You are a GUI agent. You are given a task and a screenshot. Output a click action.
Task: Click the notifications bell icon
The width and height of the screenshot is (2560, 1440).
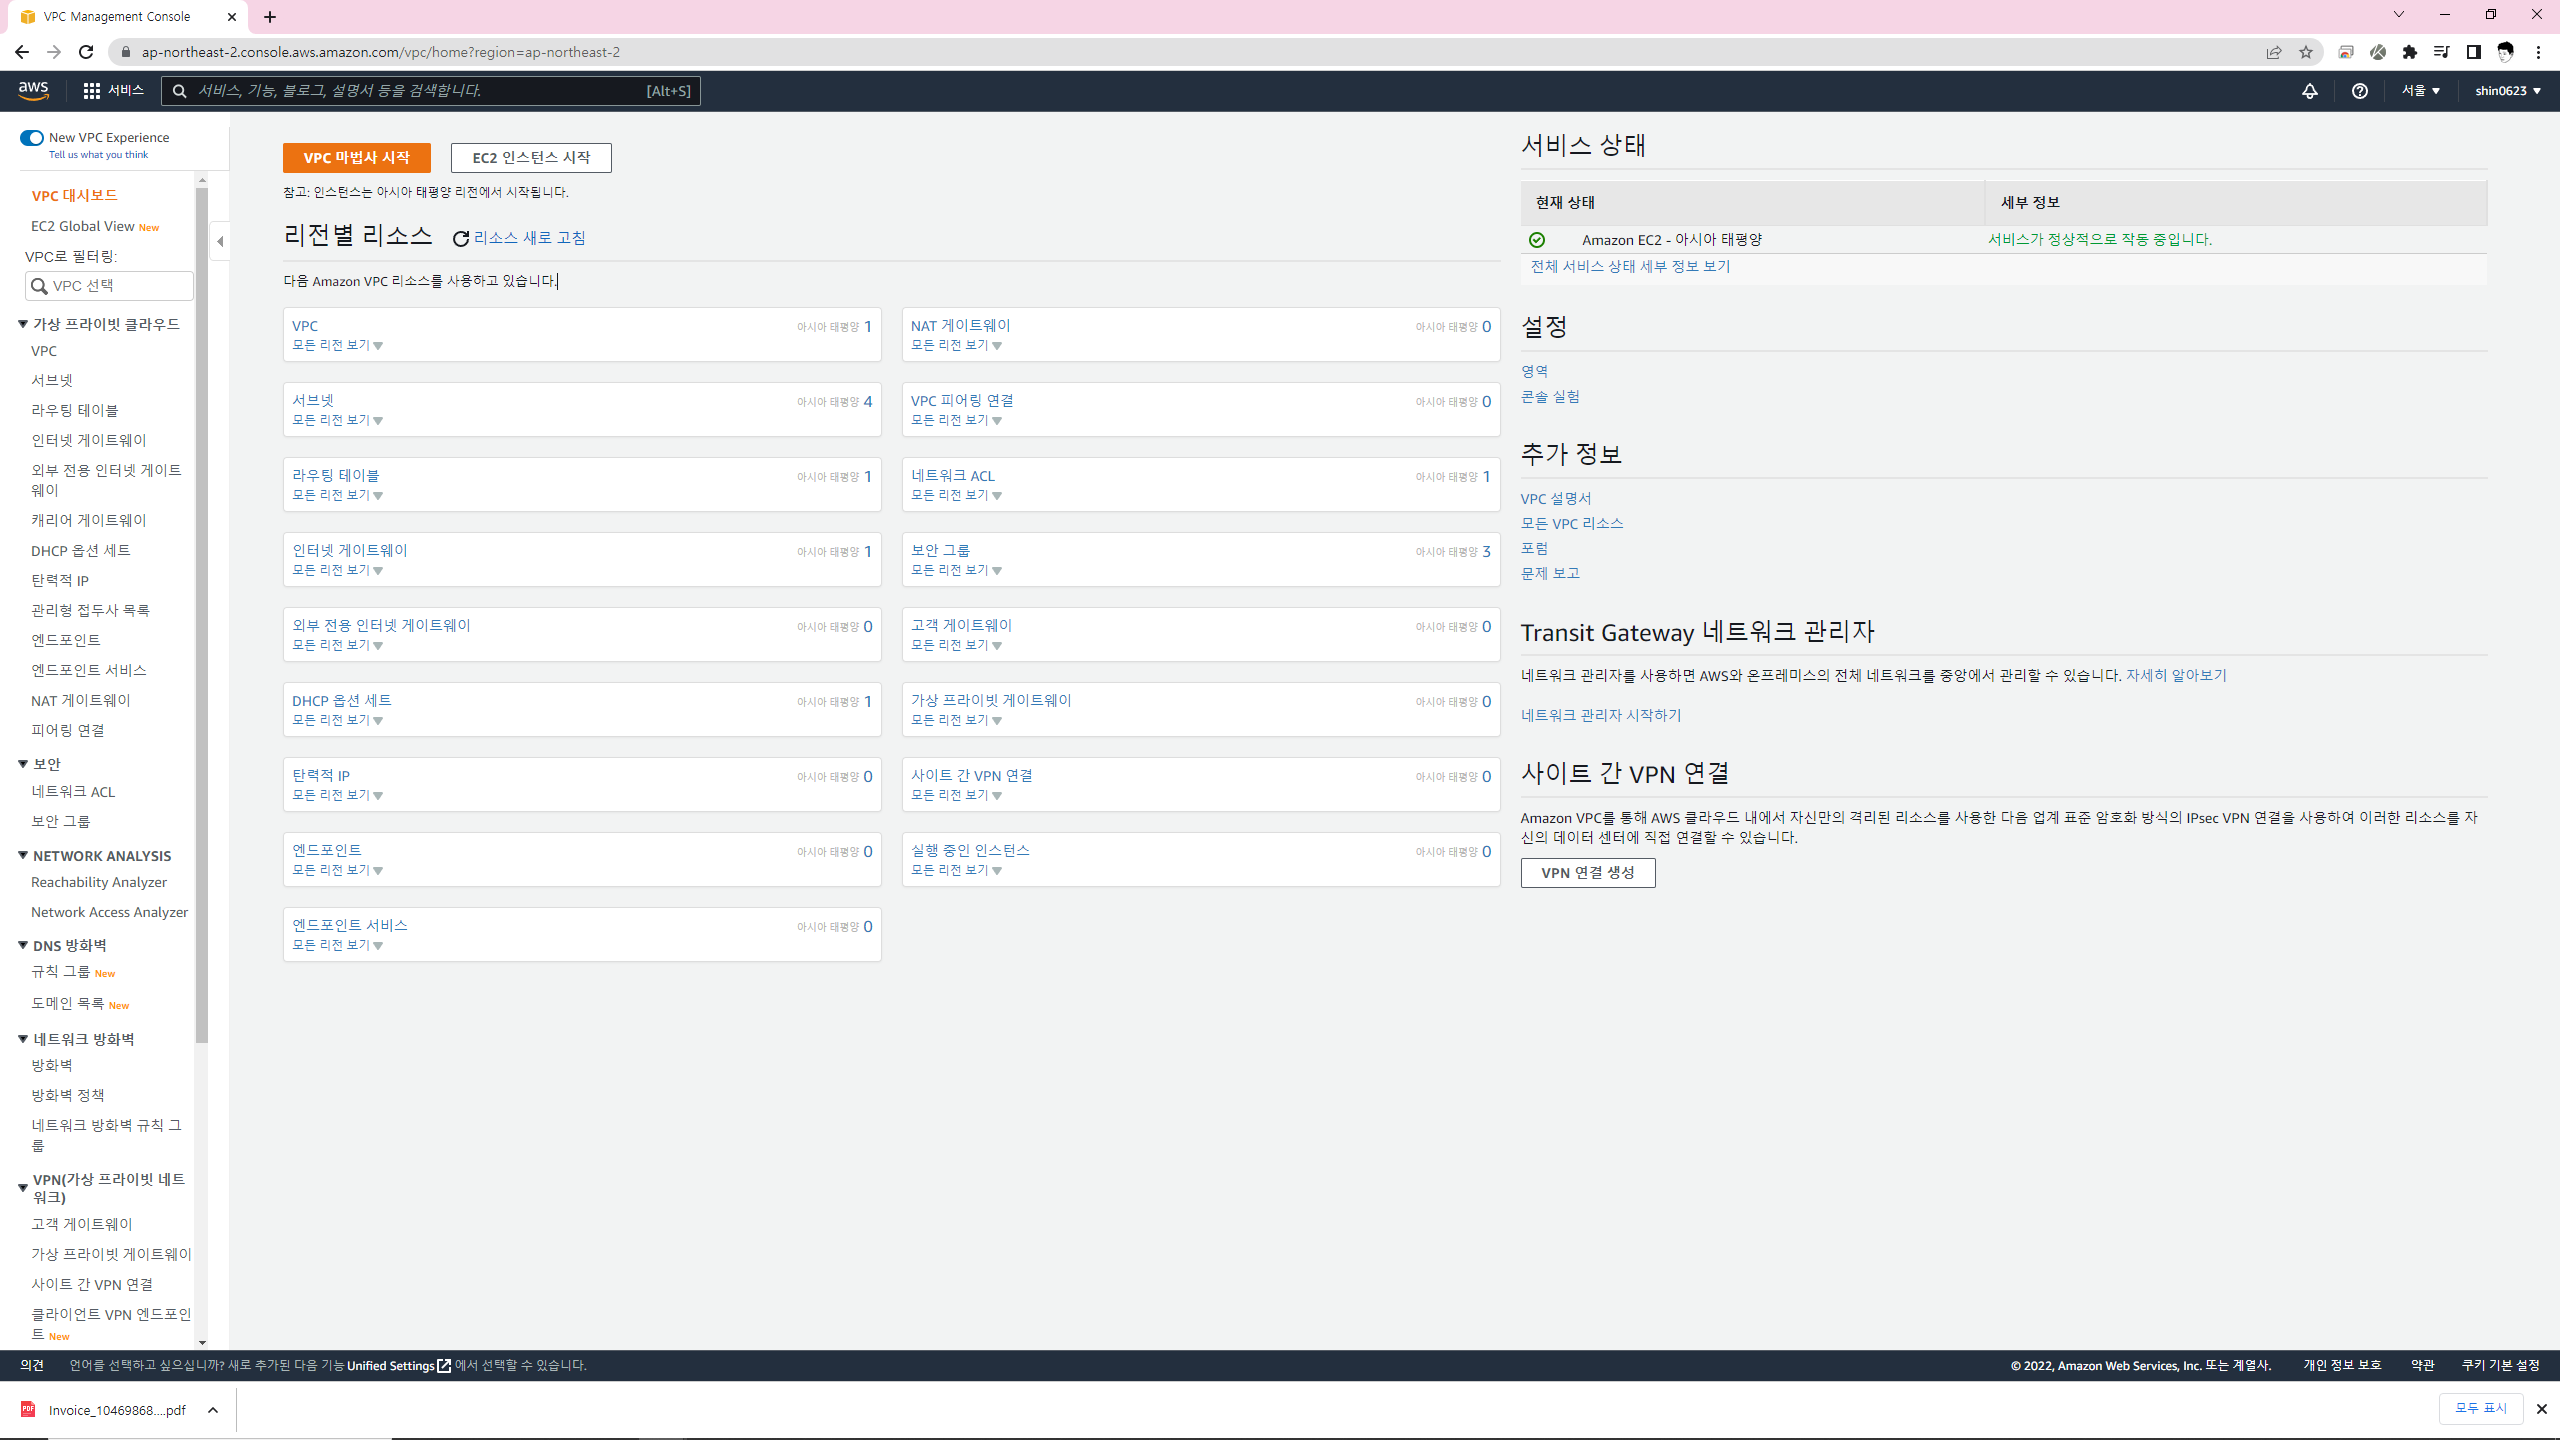2309,91
